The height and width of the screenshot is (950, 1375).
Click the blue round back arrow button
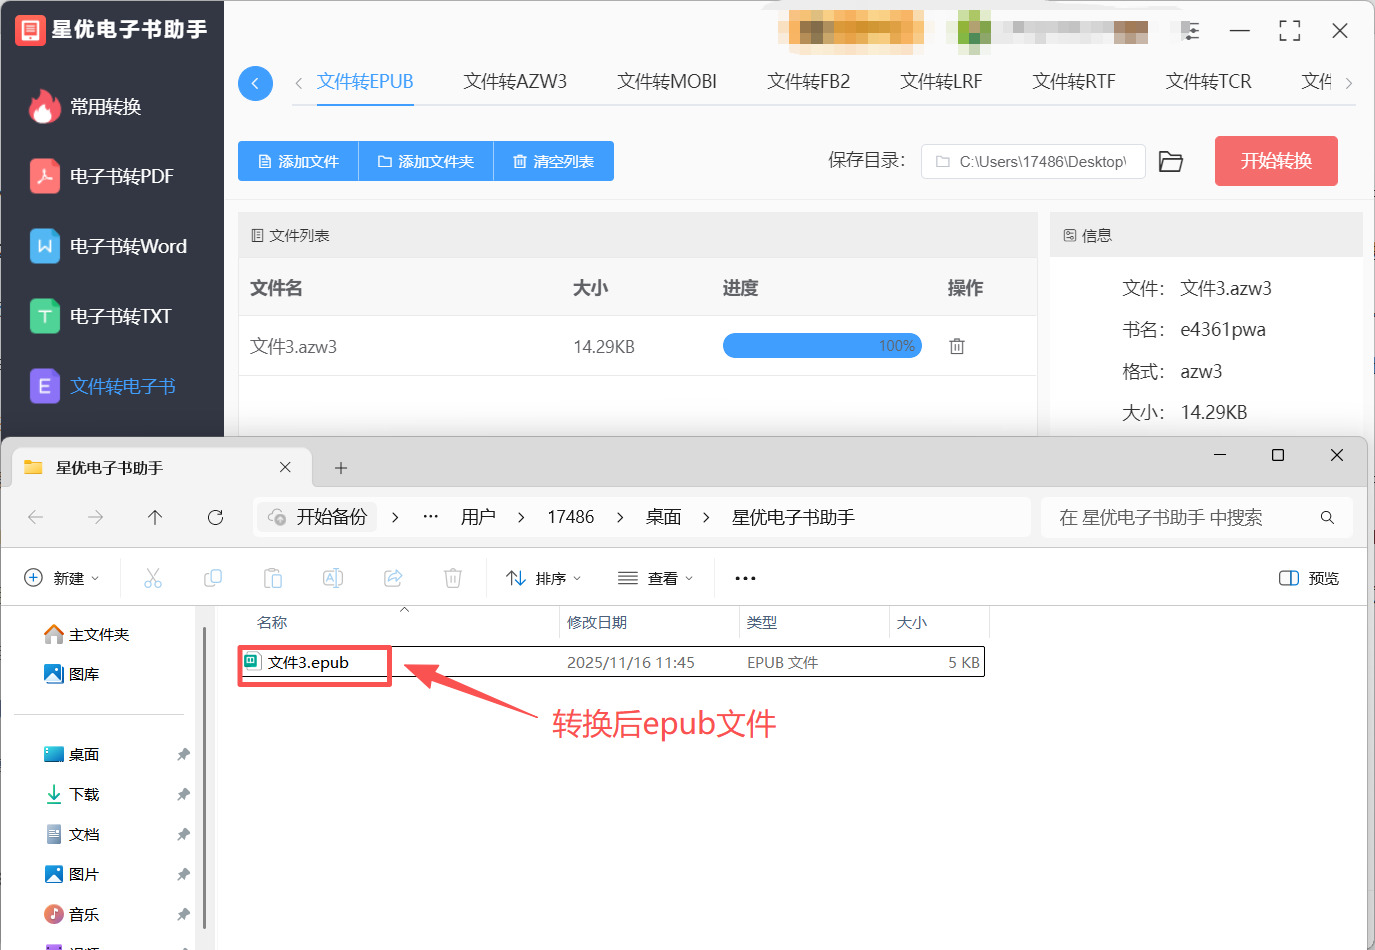[255, 83]
